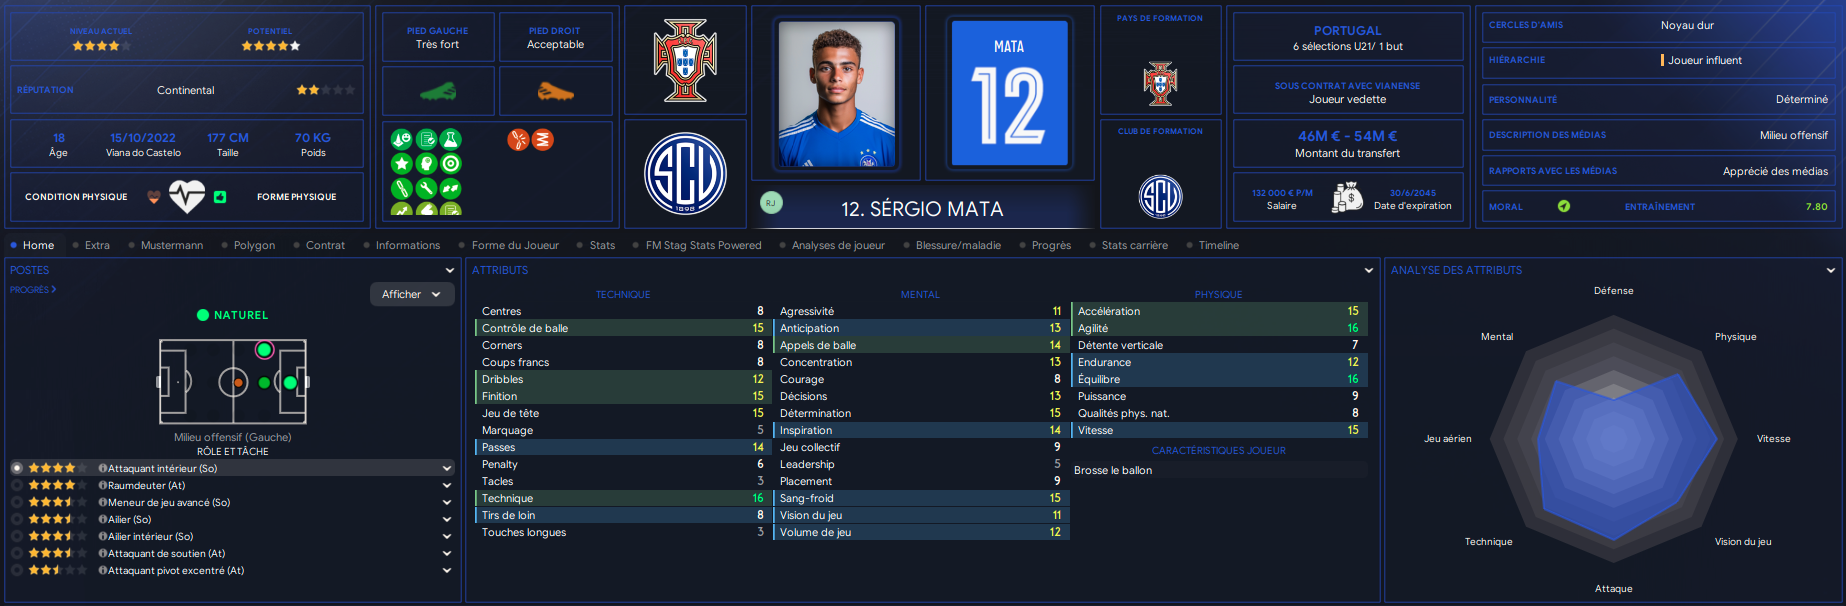The height and width of the screenshot is (606, 1846).
Task: Collapse the Attributs panel chevron
Action: [x=1369, y=270]
